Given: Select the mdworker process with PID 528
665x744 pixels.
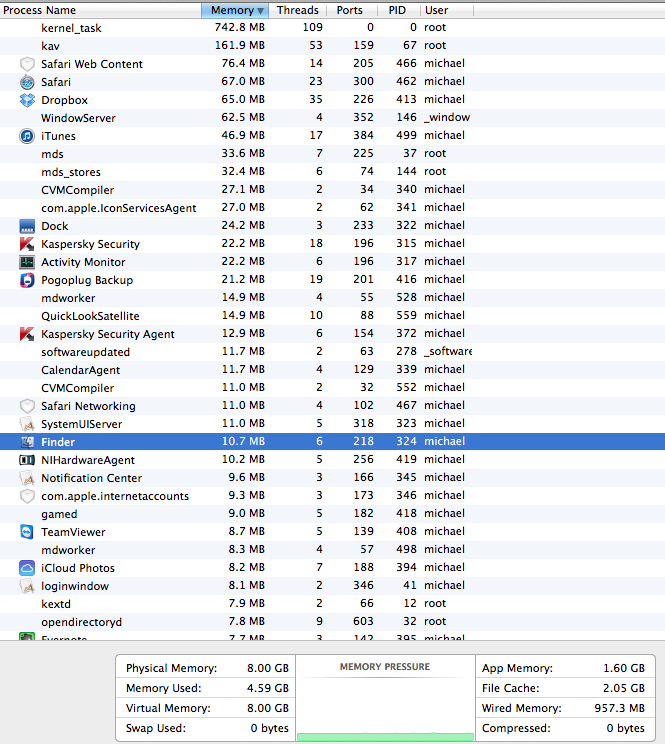Looking at the screenshot, I should (x=332, y=298).
